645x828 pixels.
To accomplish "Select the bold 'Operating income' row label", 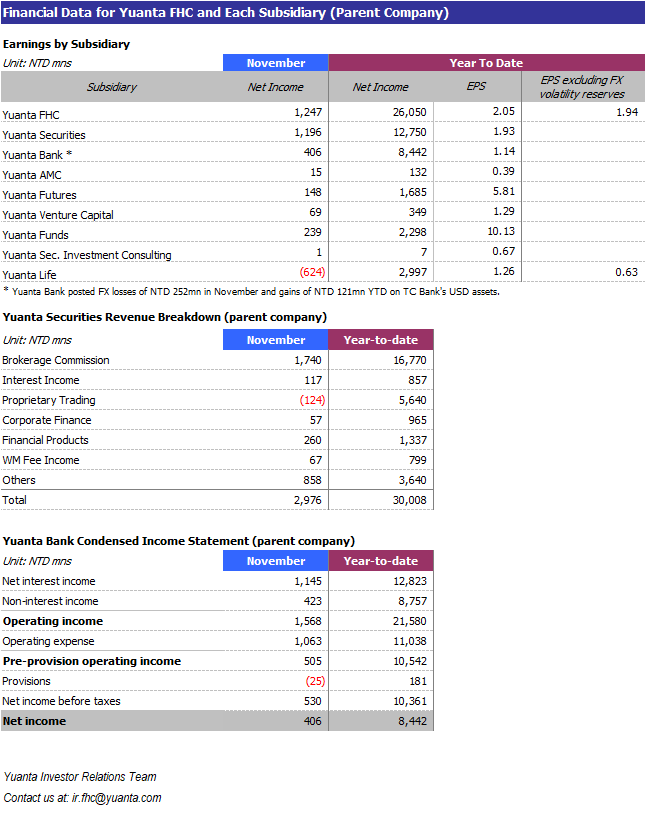I will point(53,622).
